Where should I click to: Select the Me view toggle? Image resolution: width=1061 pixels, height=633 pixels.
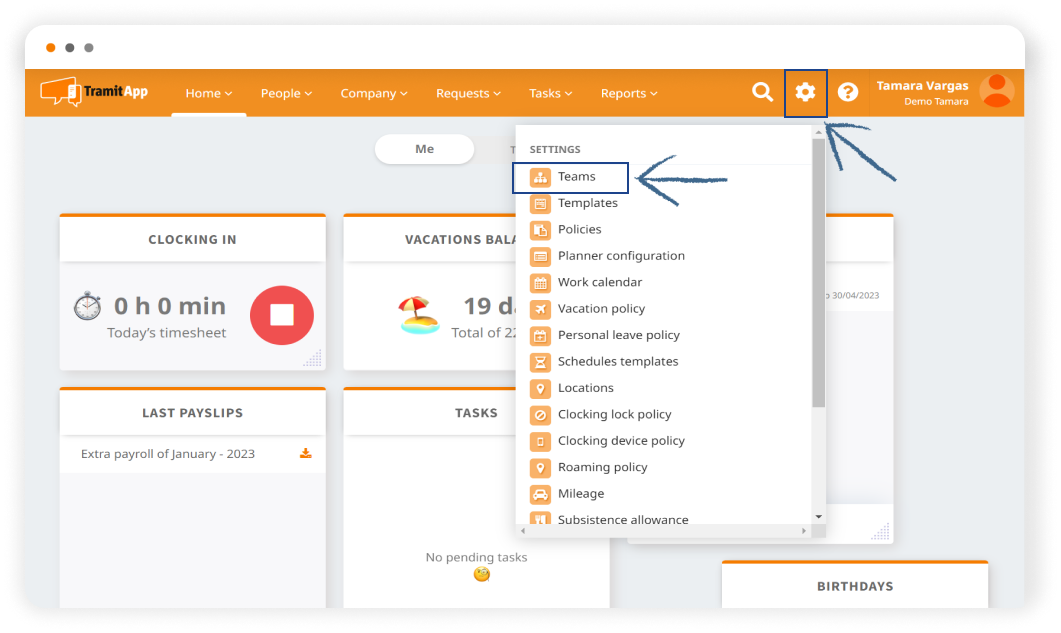tap(424, 149)
